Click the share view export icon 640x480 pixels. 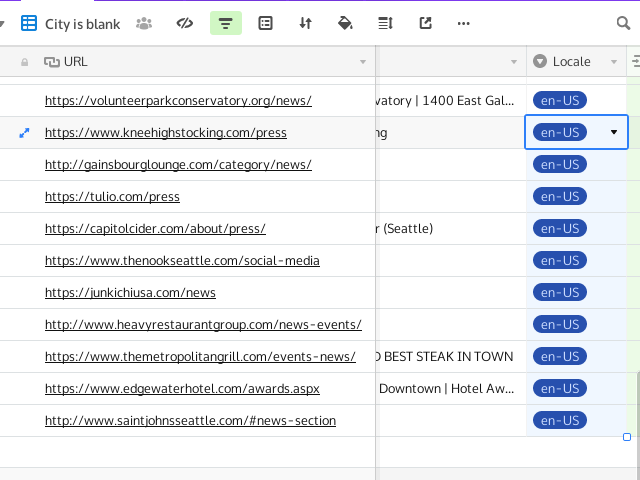[425, 23]
